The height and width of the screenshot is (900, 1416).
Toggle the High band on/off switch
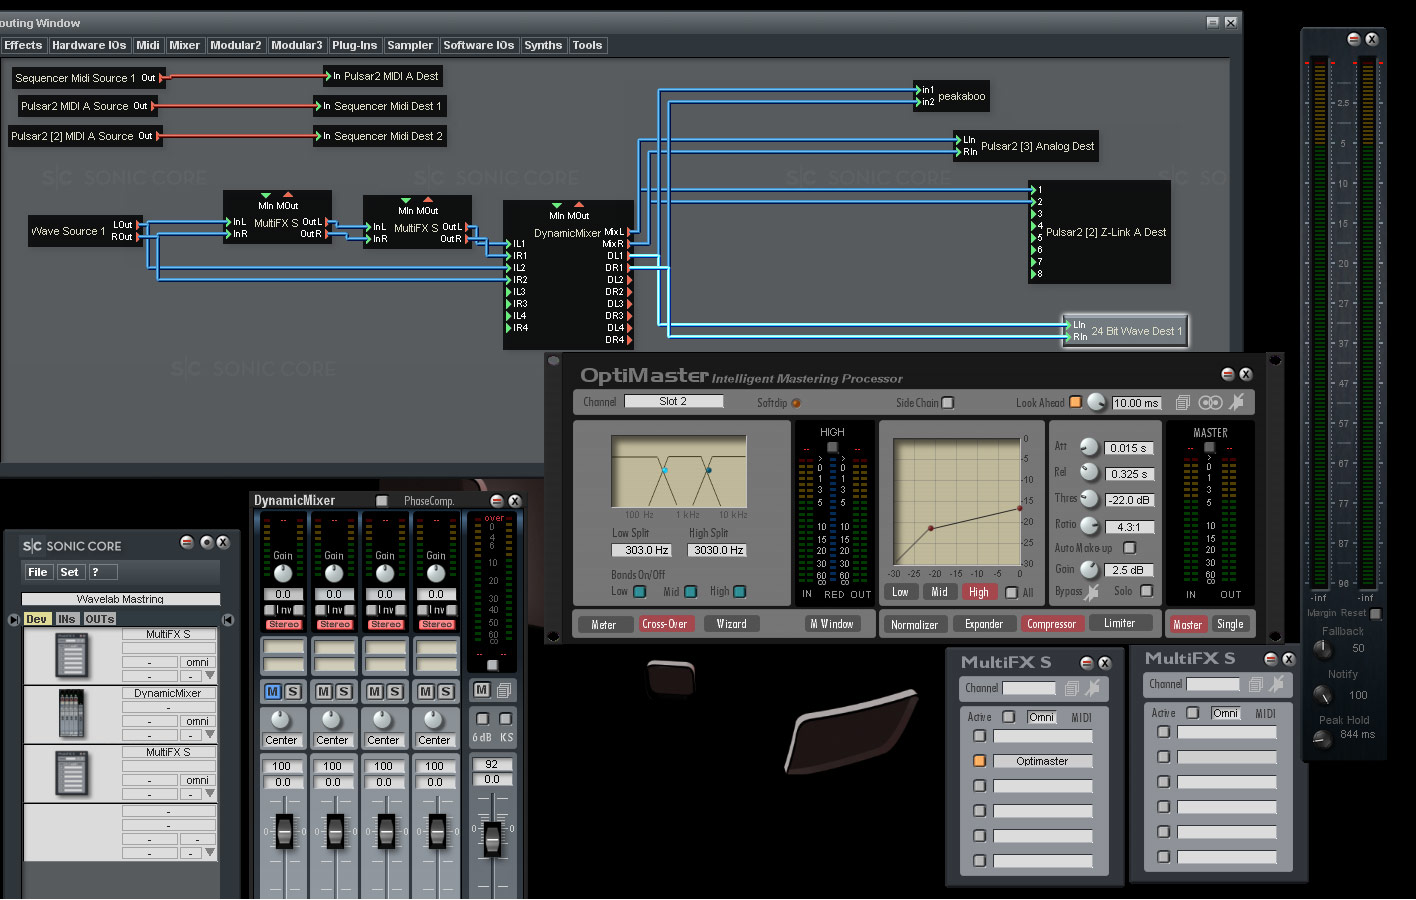tap(740, 591)
